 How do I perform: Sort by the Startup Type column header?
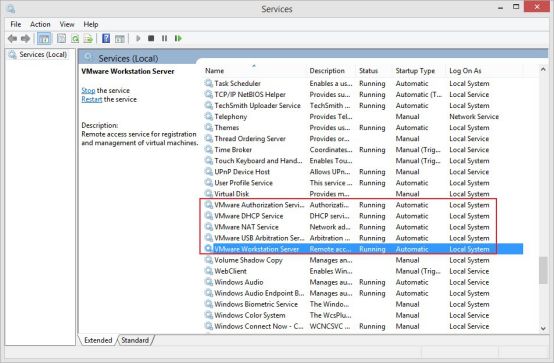420,71
